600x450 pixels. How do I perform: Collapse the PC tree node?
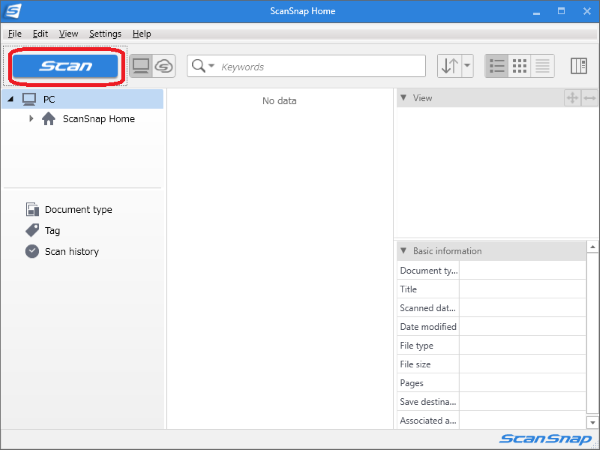click(11, 99)
